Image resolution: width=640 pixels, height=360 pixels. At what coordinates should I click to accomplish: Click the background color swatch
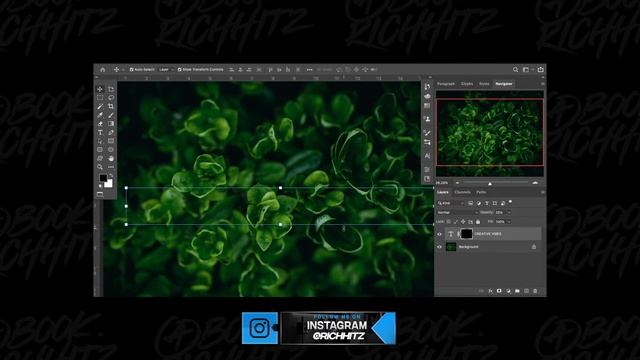pos(109,184)
